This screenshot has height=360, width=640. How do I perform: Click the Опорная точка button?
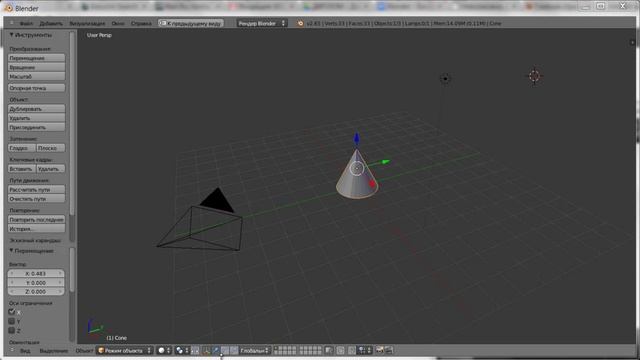click(x=36, y=88)
